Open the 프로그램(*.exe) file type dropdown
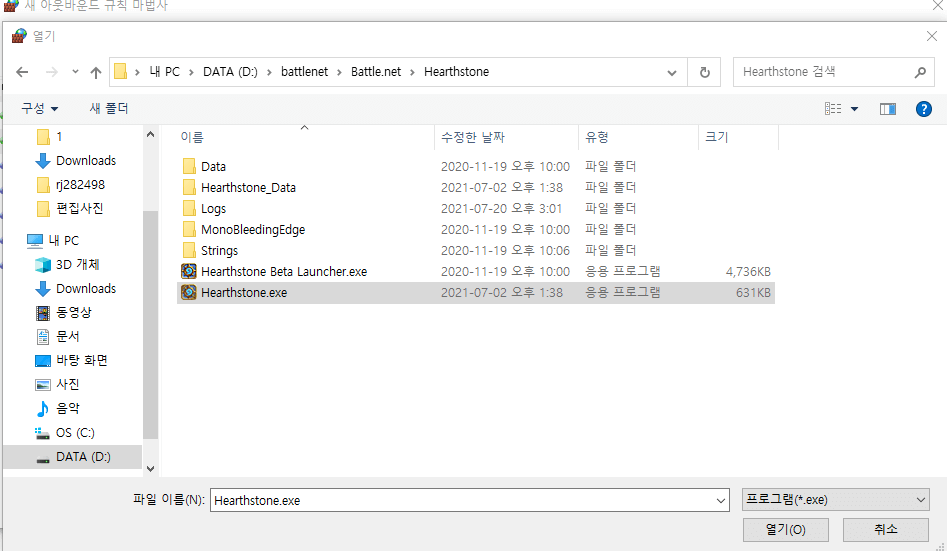Screen dimensions: 947x551 coord(835,500)
